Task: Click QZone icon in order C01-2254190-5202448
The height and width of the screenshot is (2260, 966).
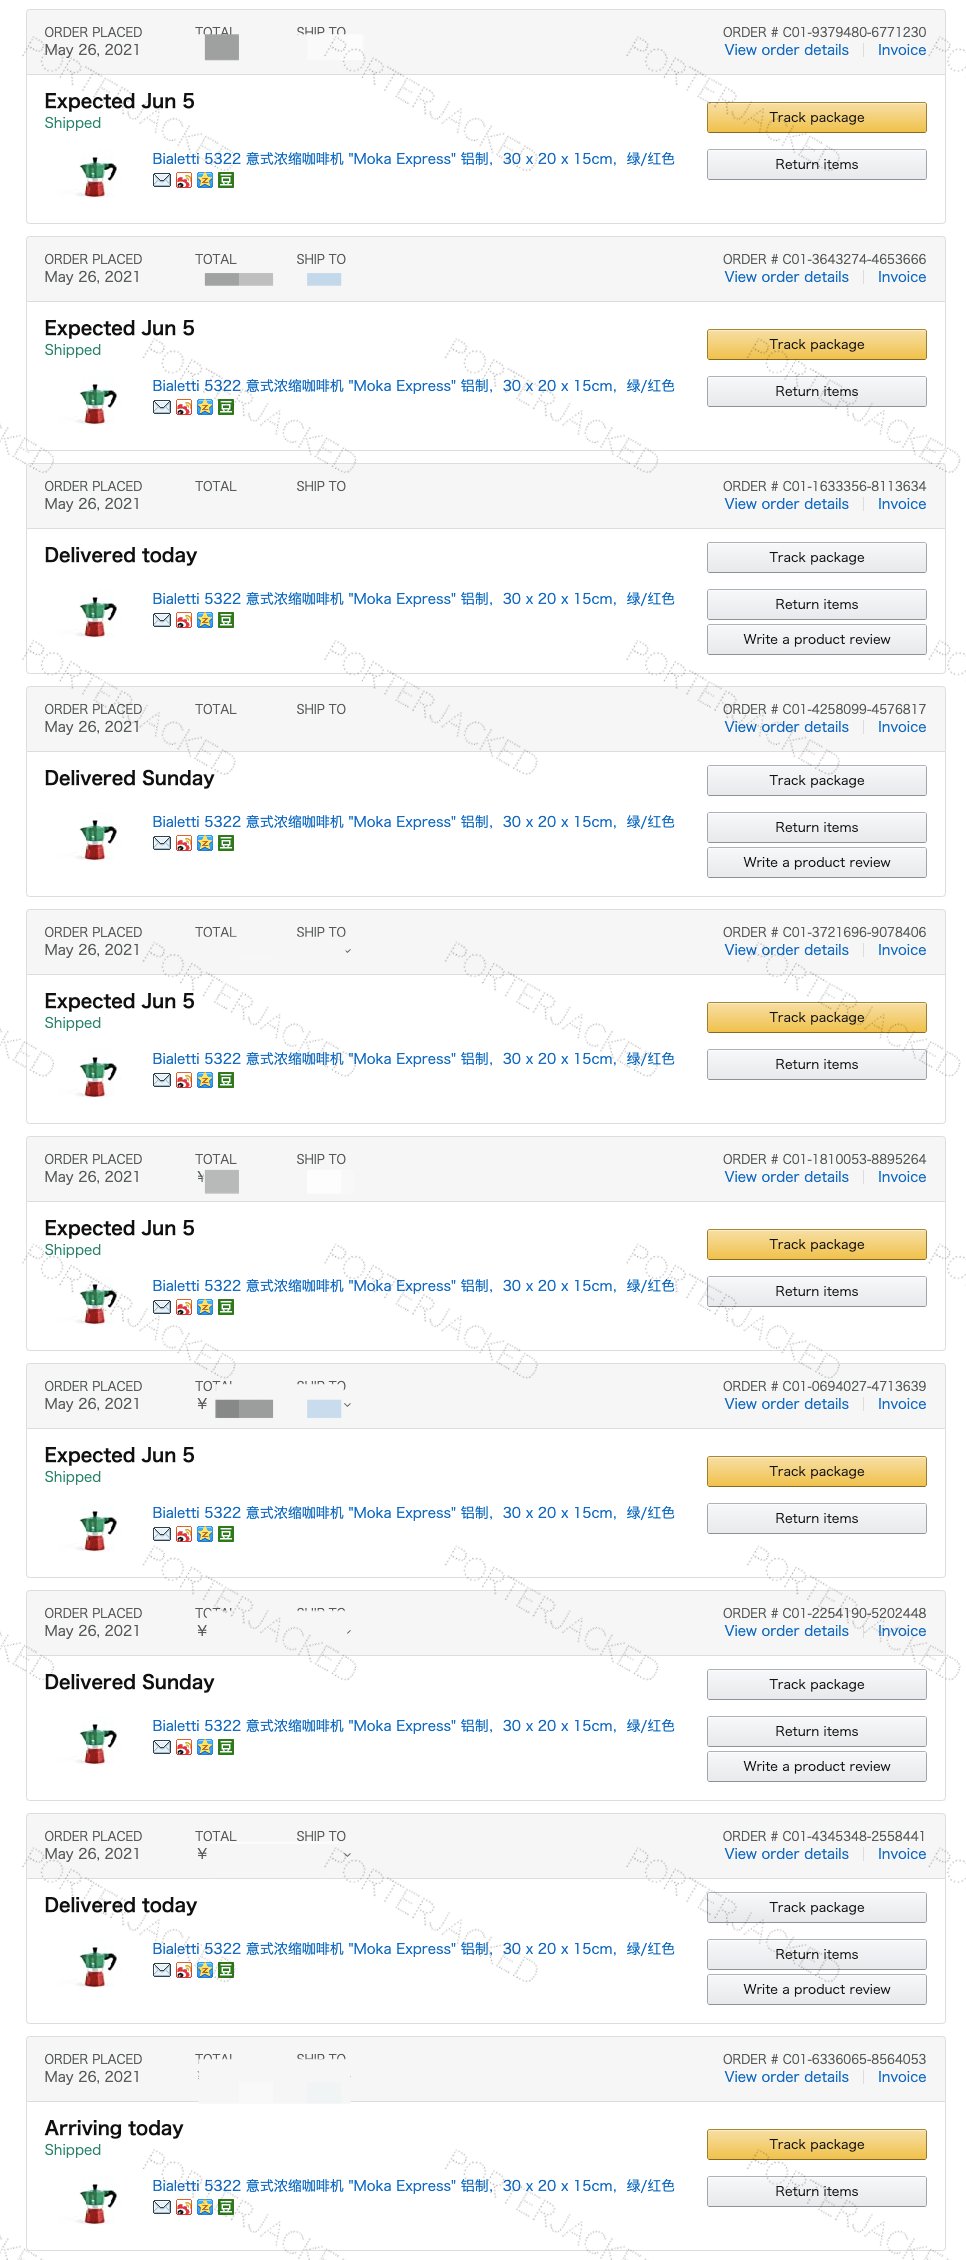Action: click(x=205, y=1747)
